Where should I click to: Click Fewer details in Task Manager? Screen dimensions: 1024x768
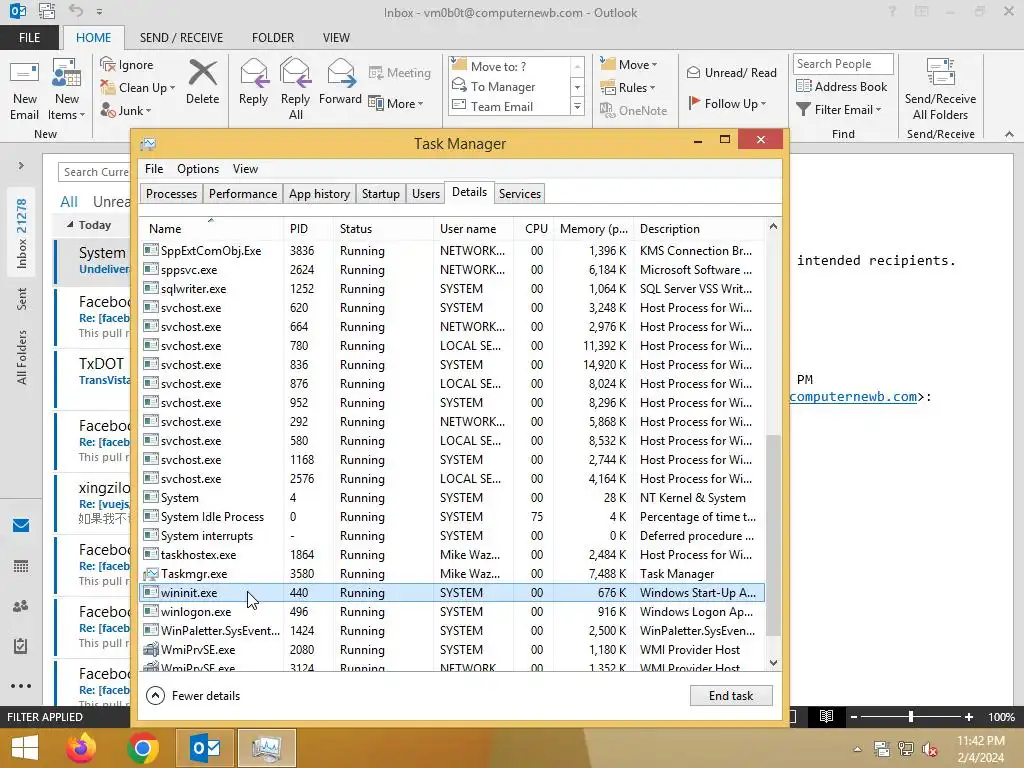193,696
